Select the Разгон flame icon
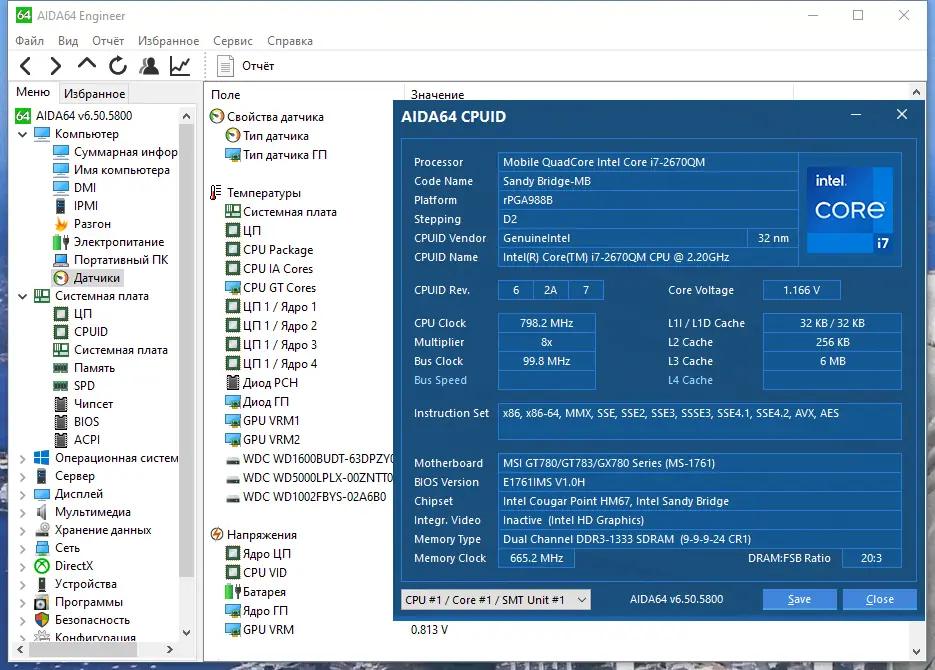The width and height of the screenshot is (935, 670). click(61, 224)
